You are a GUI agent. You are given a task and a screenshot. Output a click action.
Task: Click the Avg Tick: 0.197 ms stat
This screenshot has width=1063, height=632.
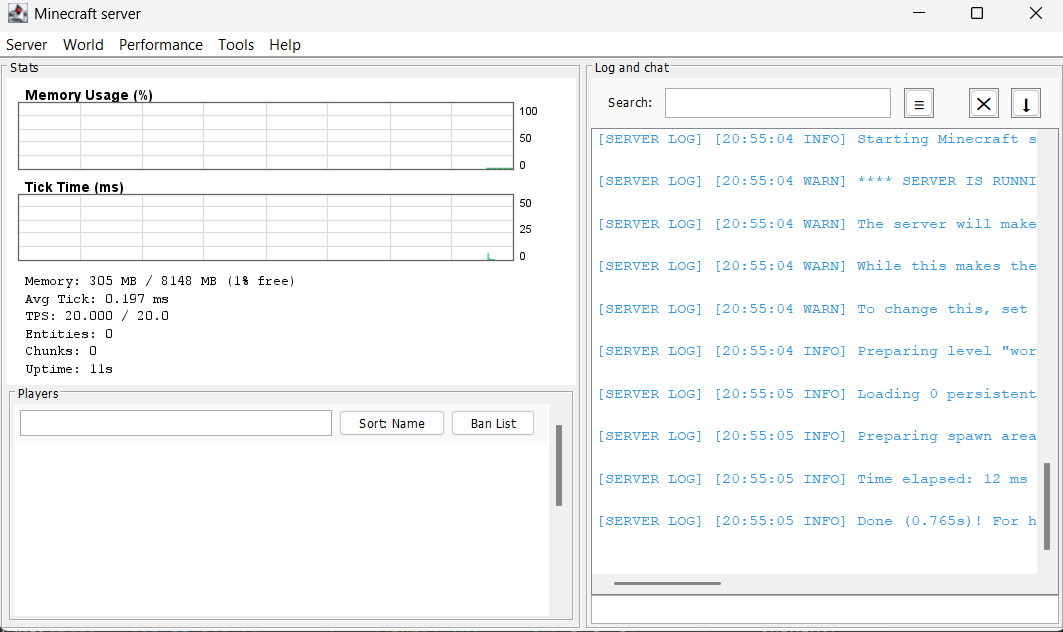point(97,299)
